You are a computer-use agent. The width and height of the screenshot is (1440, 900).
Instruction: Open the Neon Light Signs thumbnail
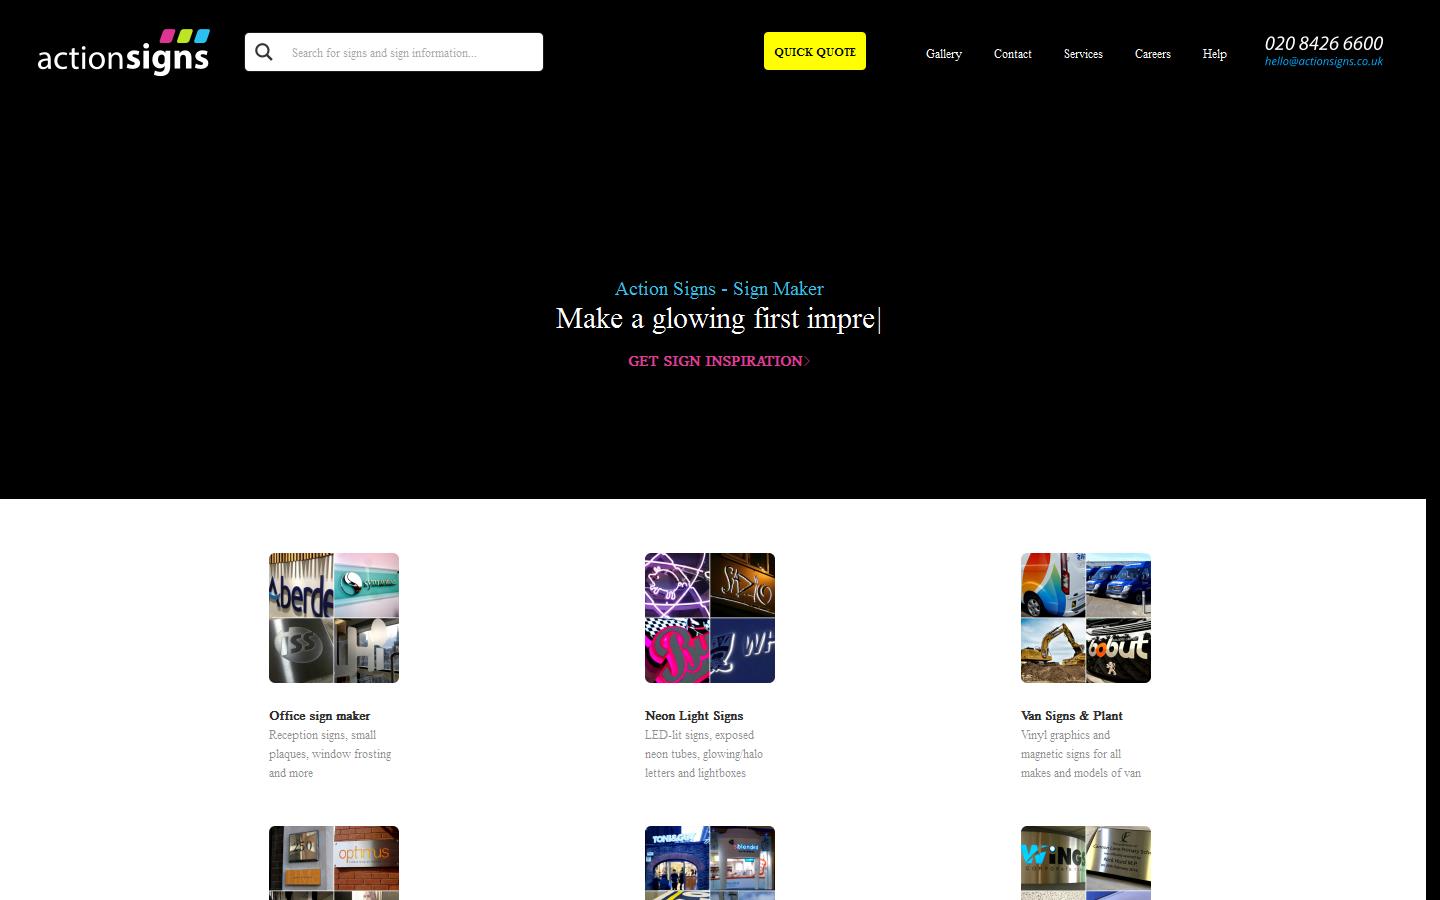click(710, 618)
